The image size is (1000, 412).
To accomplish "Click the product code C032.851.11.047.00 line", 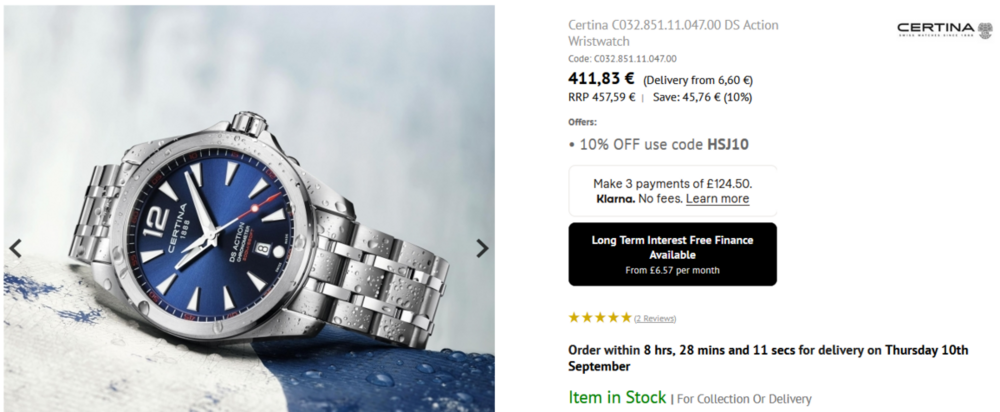I will 622,59.
